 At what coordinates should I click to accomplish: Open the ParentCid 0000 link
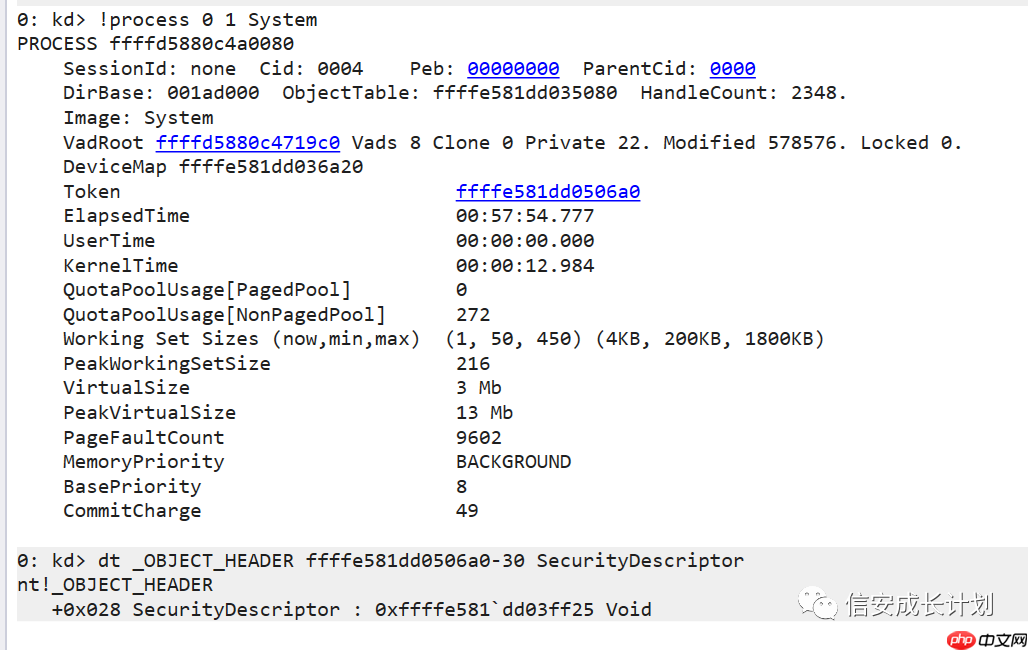click(x=732, y=69)
